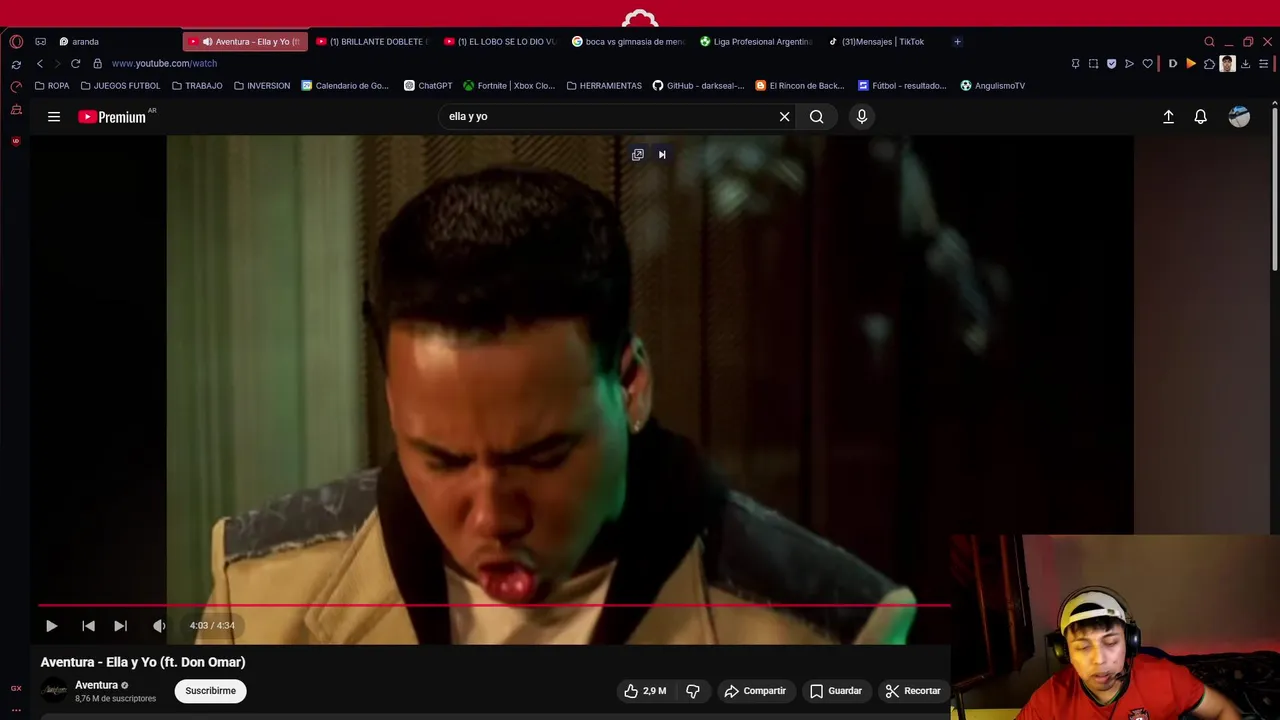Switch to Liga Profesional Argentina tab
Viewport: 1280px width, 720px height.
click(756, 42)
